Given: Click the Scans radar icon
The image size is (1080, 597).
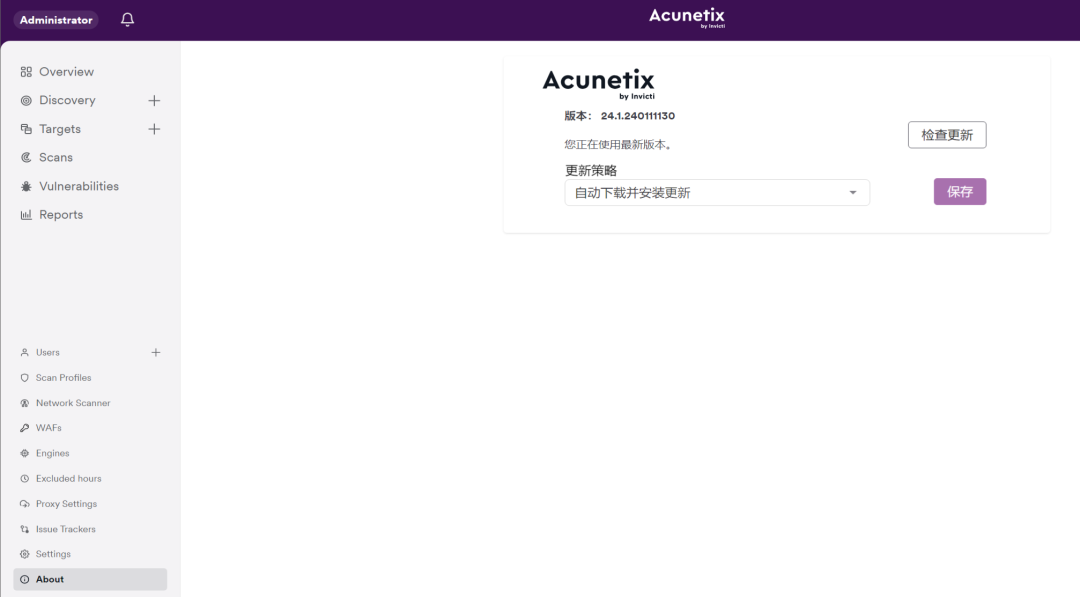Looking at the screenshot, I should tap(26, 158).
